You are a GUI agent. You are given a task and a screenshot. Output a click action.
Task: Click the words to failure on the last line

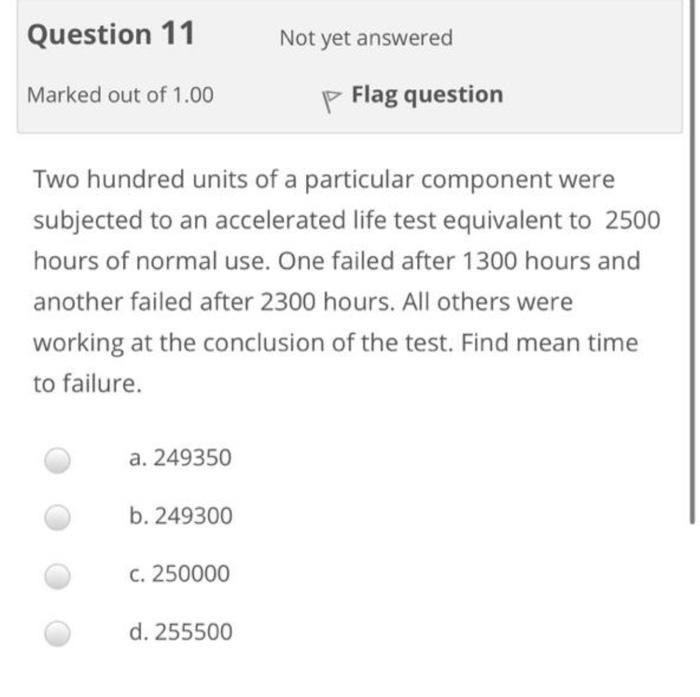[88, 384]
